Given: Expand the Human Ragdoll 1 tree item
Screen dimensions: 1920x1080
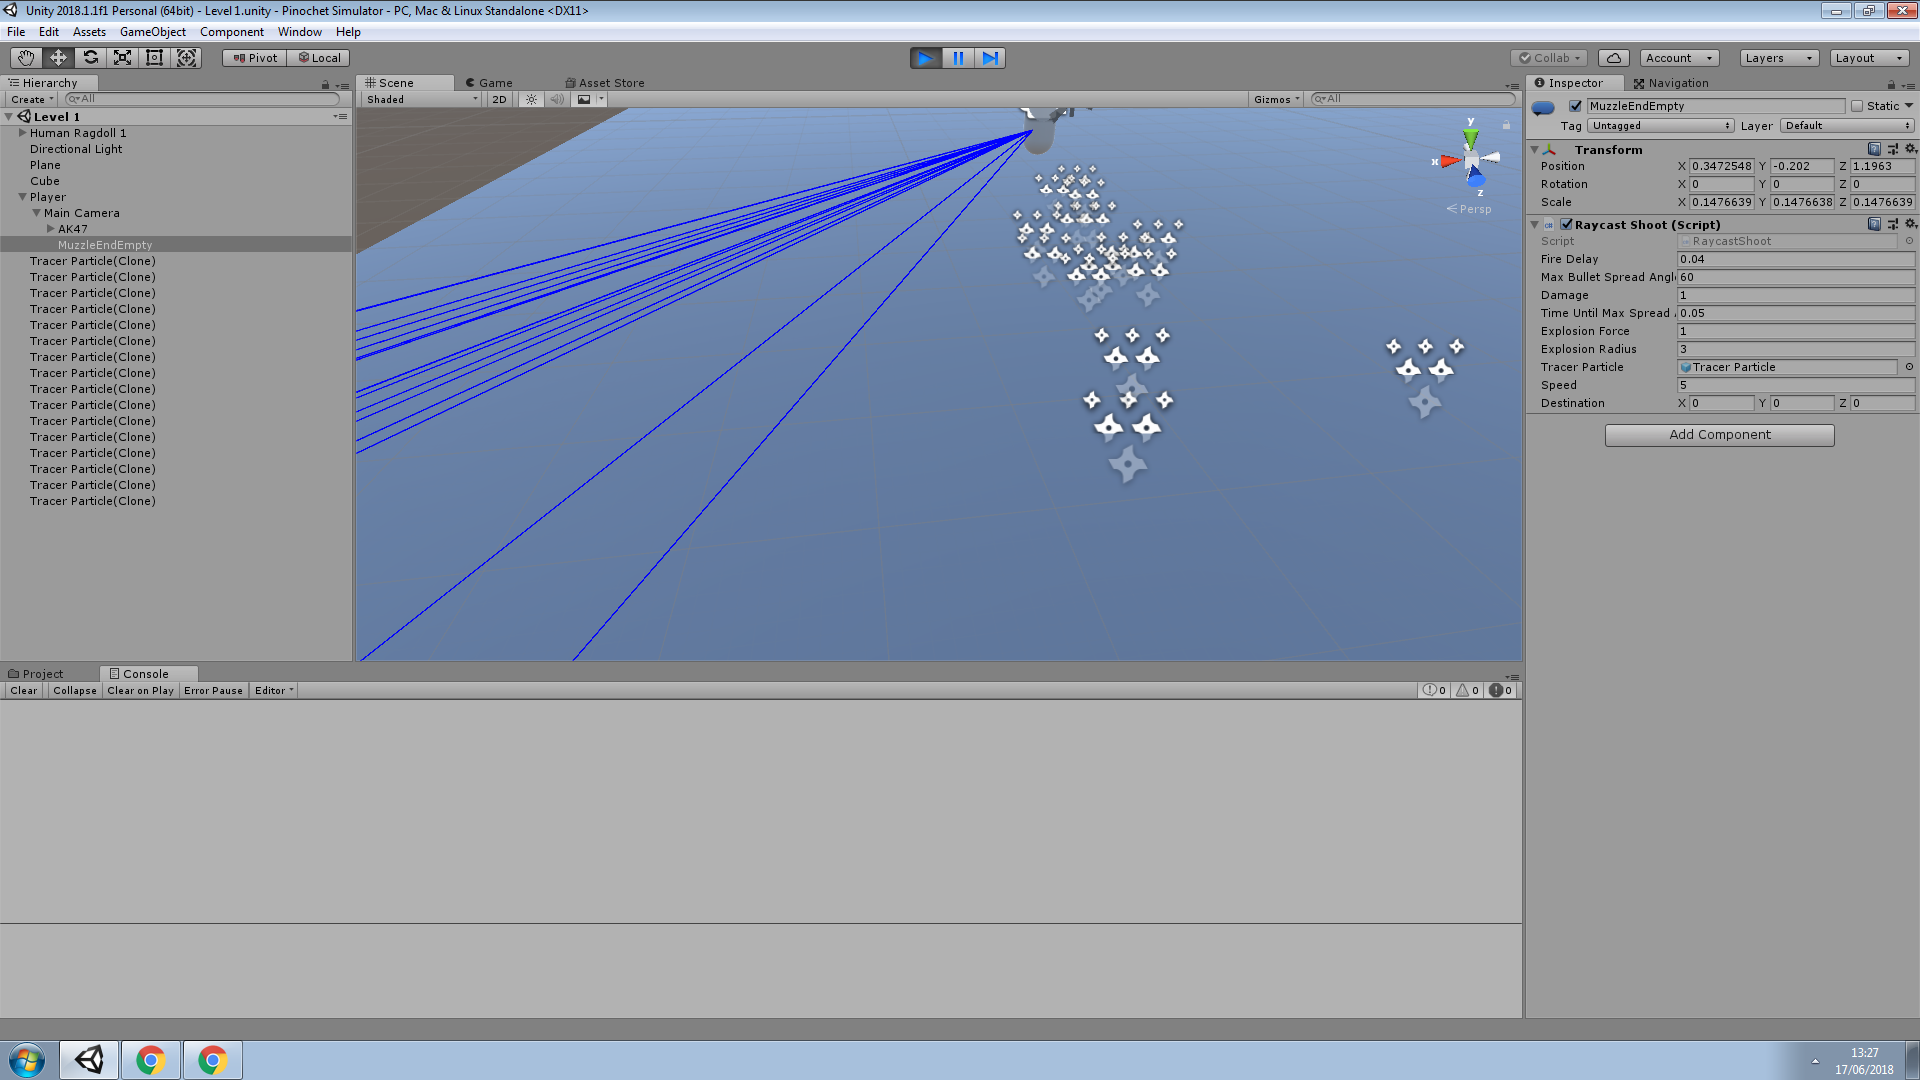Looking at the screenshot, I should tap(22, 133).
